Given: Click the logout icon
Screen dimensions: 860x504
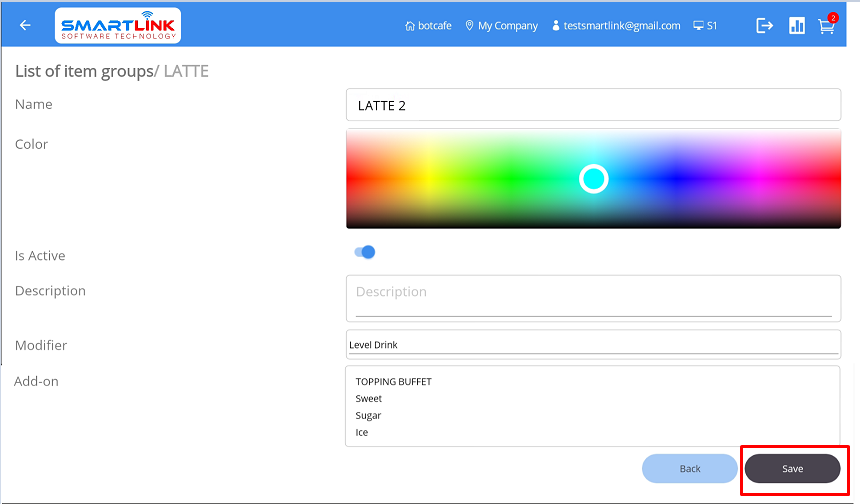Looking at the screenshot, I should pyautogui.click(x=765, y=26).
